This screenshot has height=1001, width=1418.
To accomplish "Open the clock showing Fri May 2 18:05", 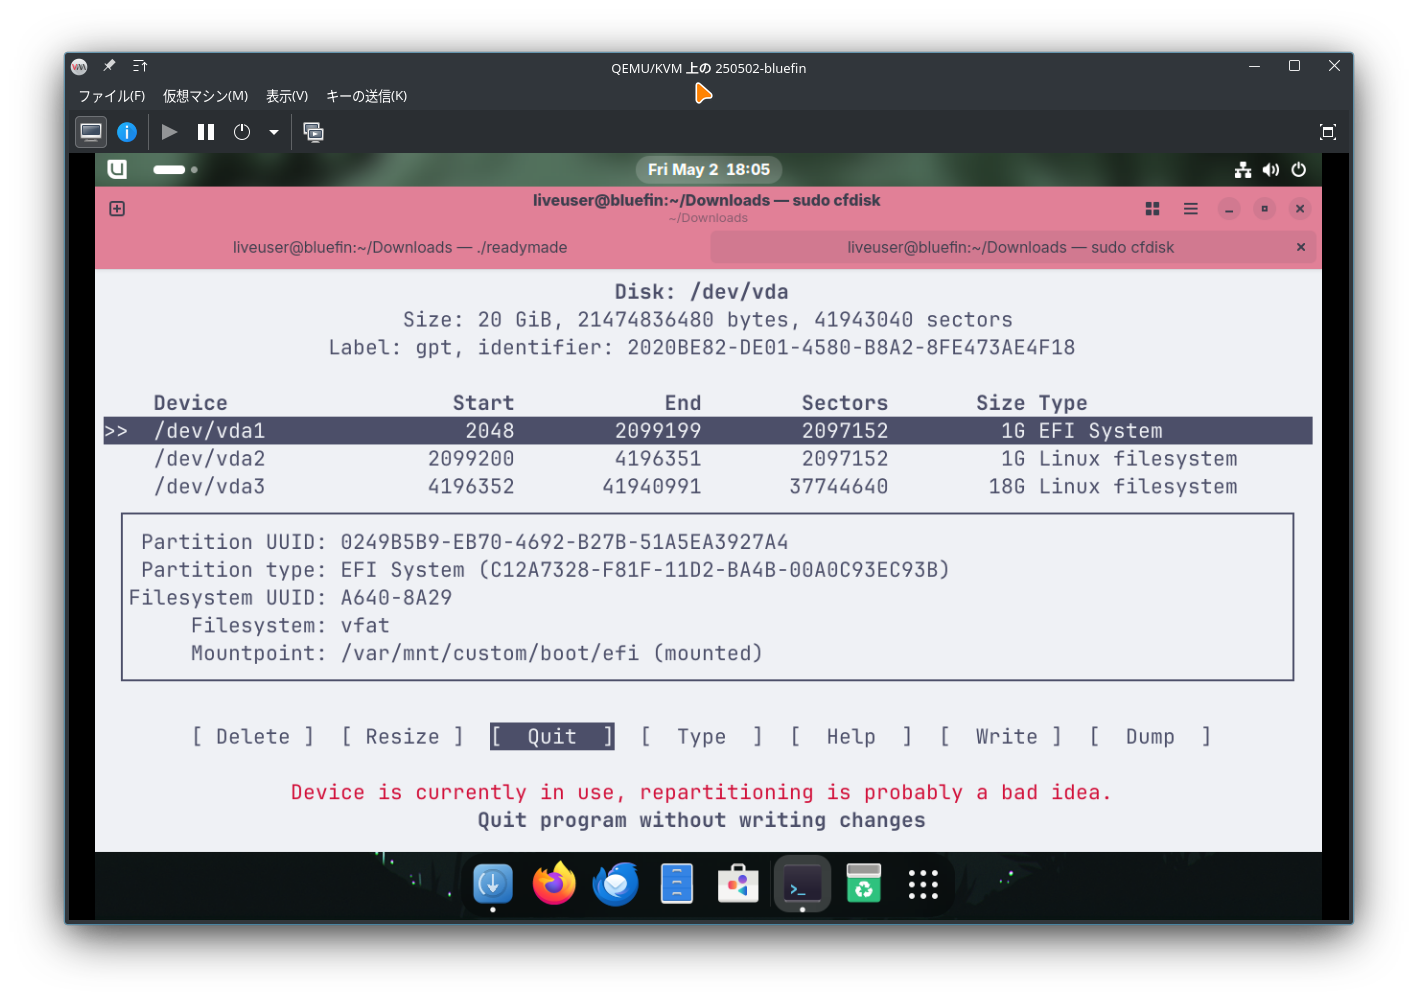I will click(709, 170).
